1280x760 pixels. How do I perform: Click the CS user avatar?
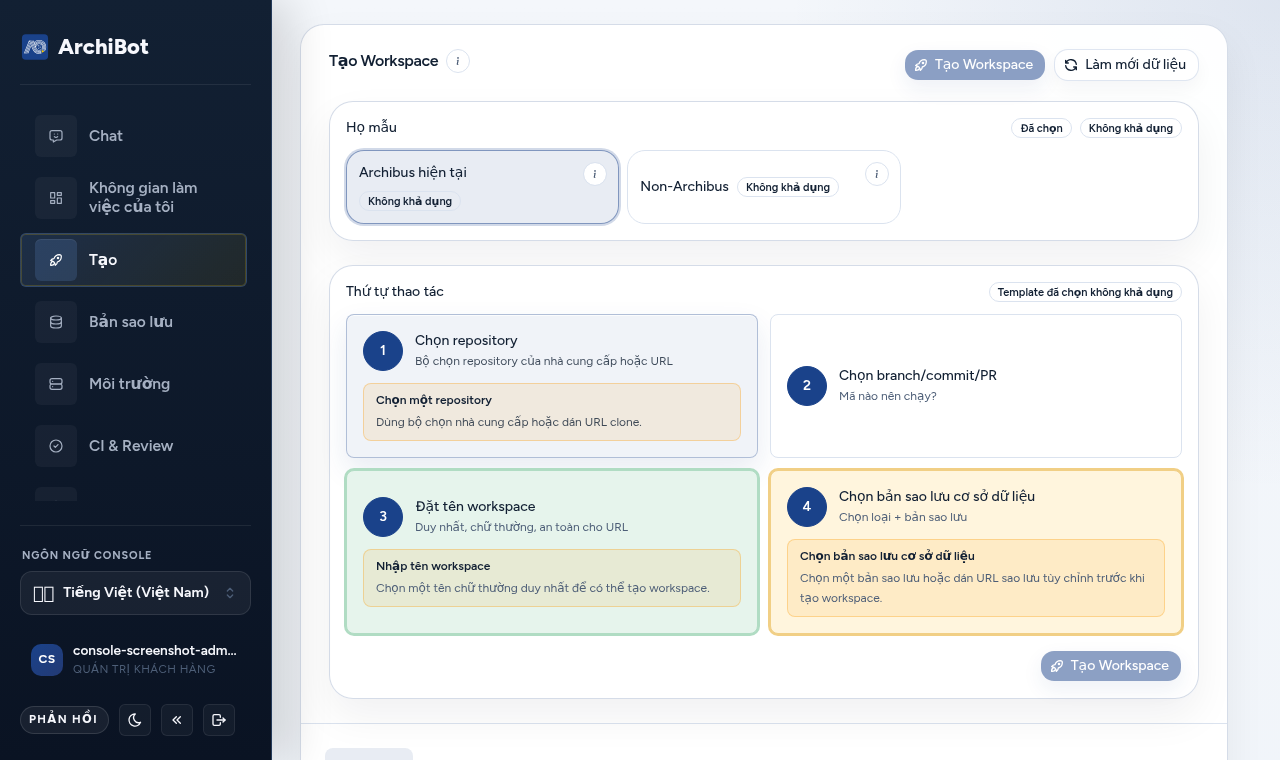(47, 660)
